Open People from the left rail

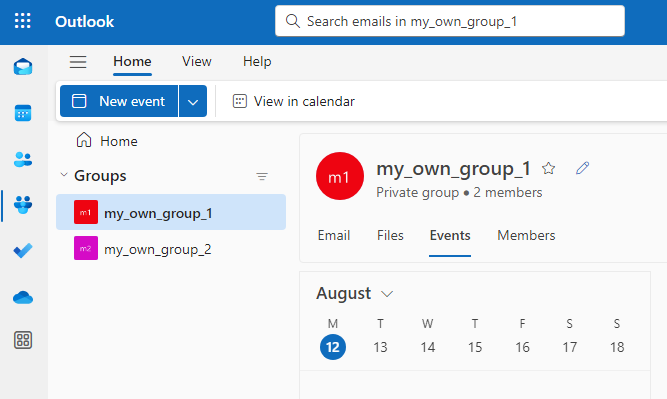point(23,160)
